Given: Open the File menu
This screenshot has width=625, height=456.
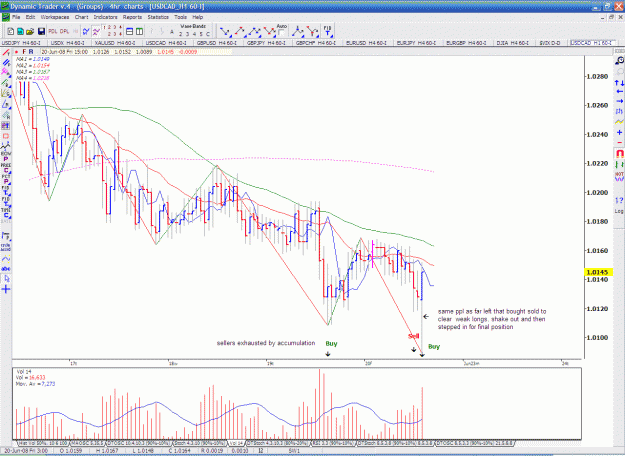Looking at the screenshot, I should 16,17.
